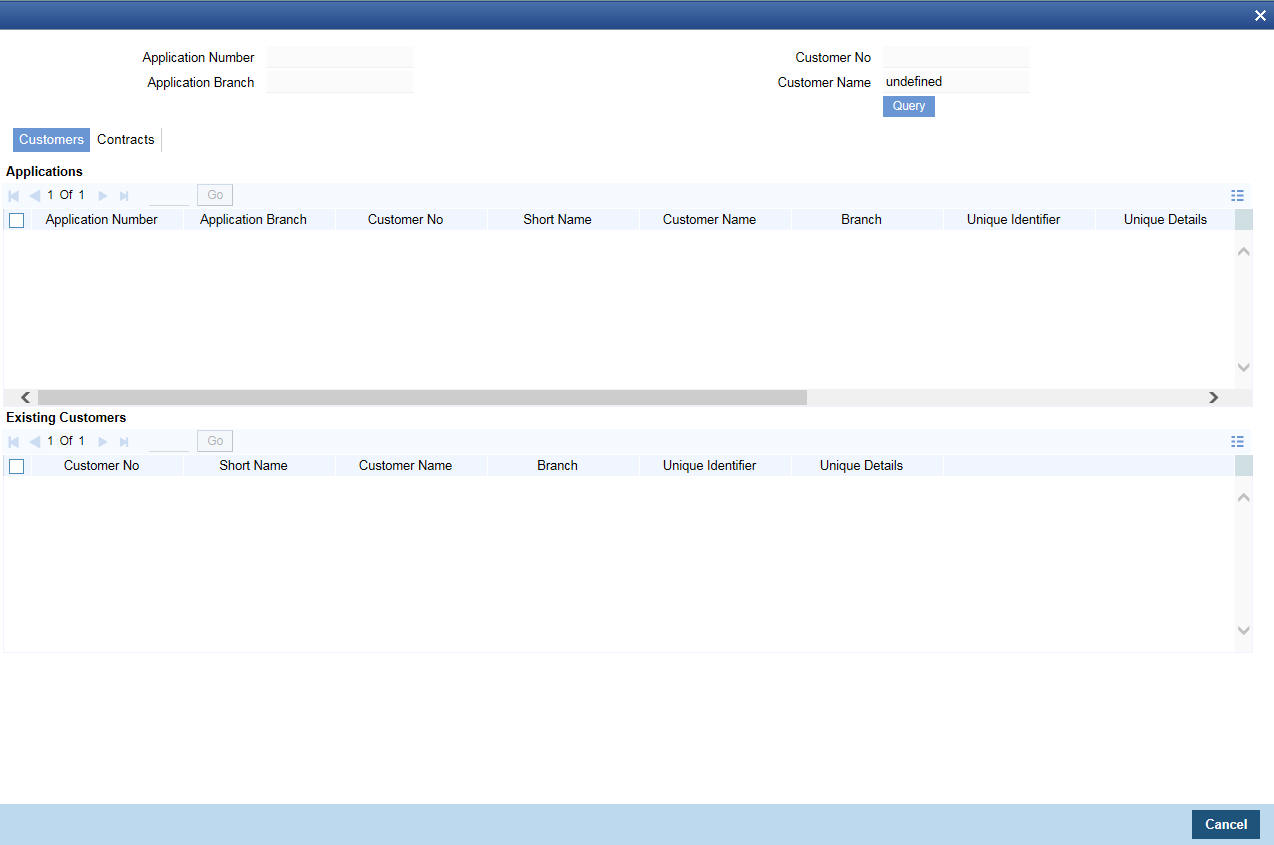Click the Applications horizontal scrollbar thumb
The image size is (1274, 845).
[422, 397]
